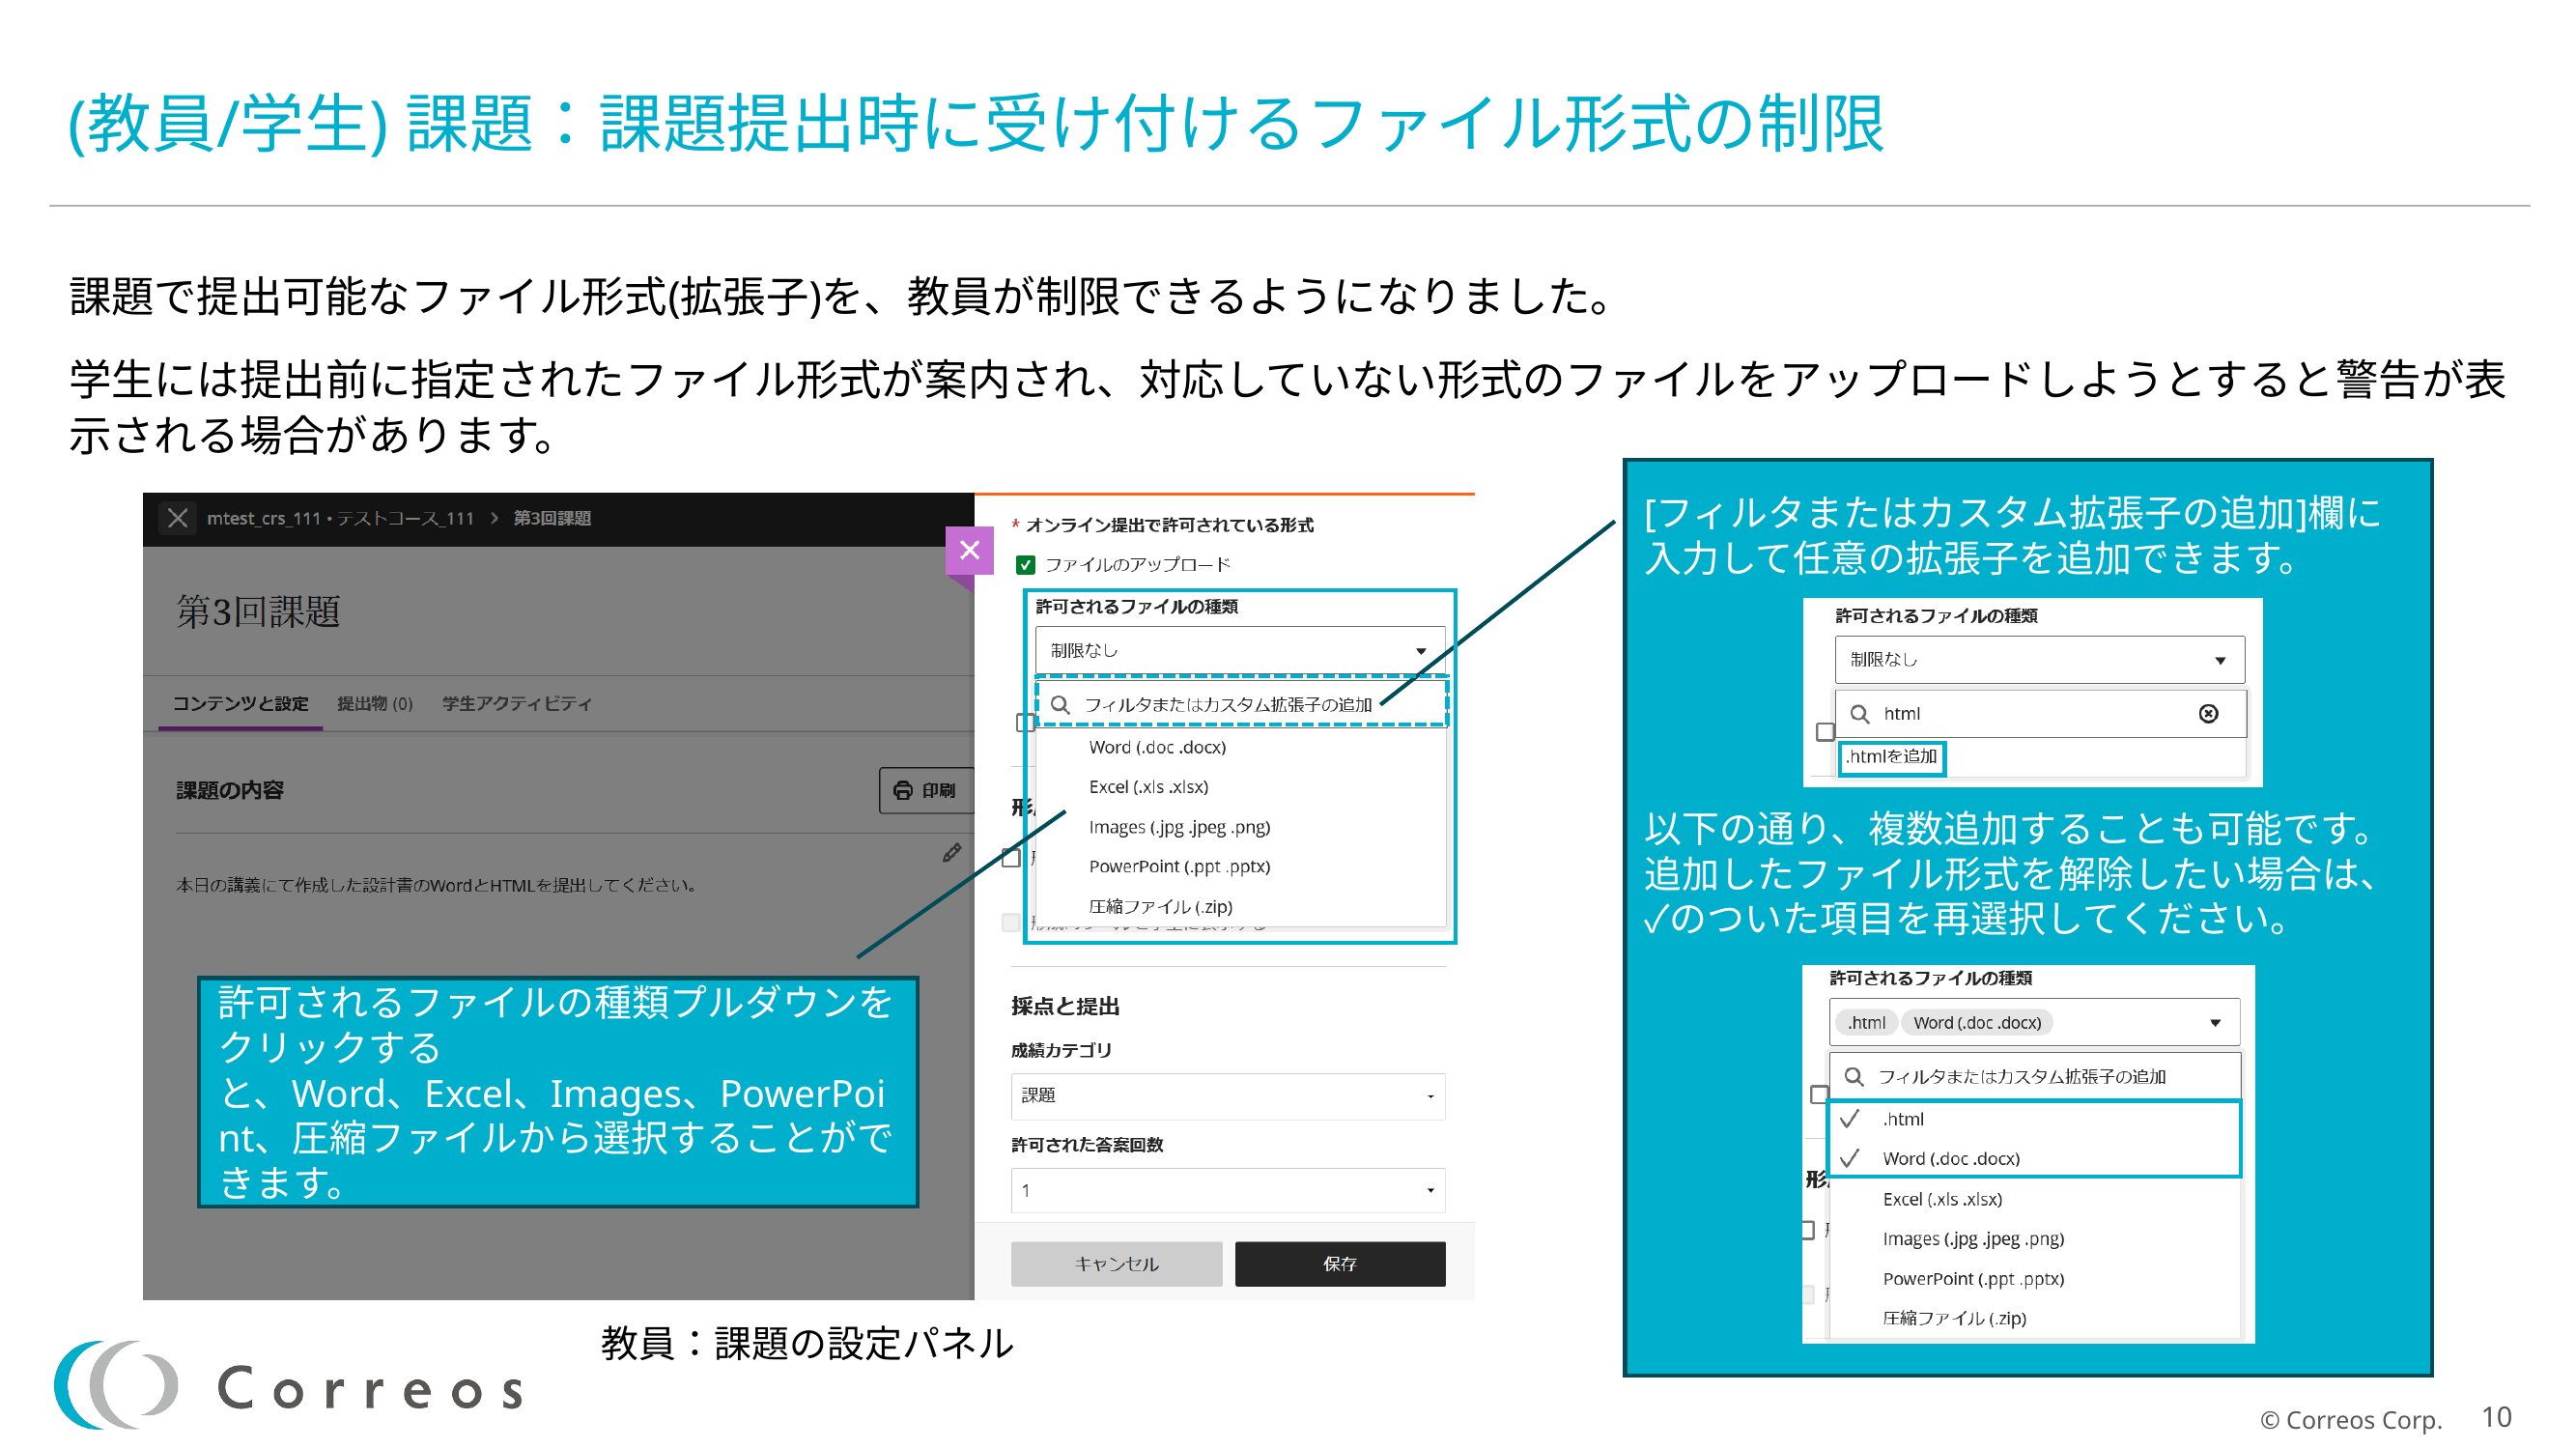The width and height of the screenshot is (2576, 1449).
Task: Select Images (.jpg .jpeg .png) above PowerPoint in the unchecked list
Action: [1241, 827]
